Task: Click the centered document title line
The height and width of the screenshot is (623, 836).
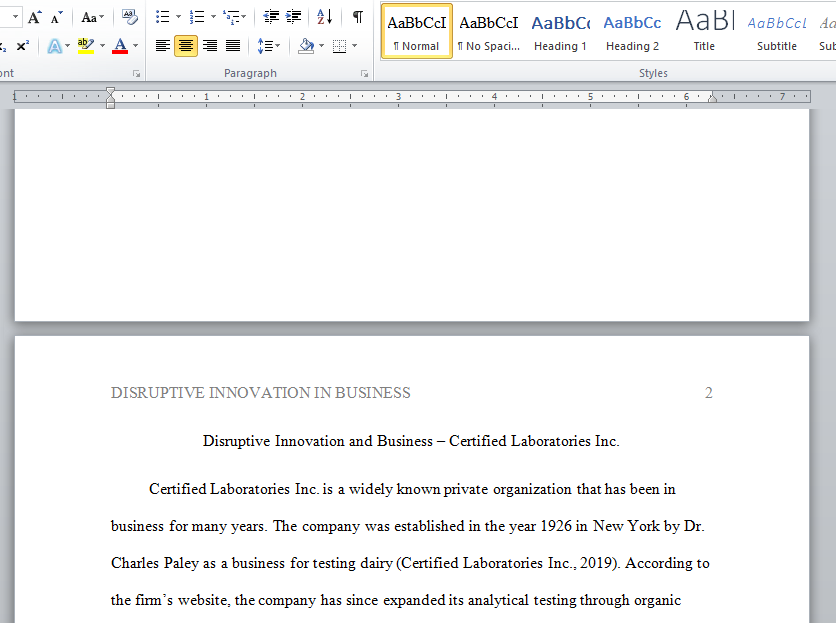Action: tap(411, 441)
